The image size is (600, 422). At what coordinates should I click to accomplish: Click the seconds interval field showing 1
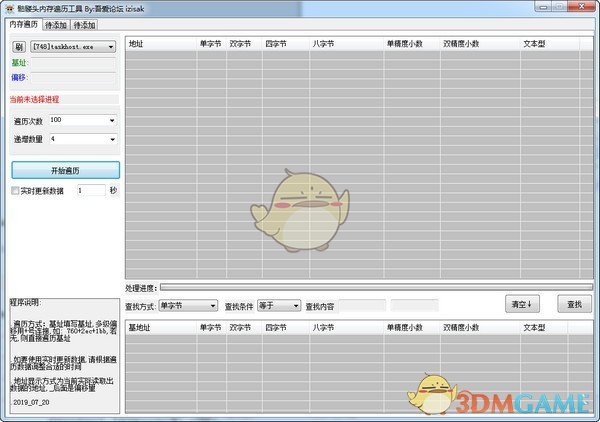(91, 190)
